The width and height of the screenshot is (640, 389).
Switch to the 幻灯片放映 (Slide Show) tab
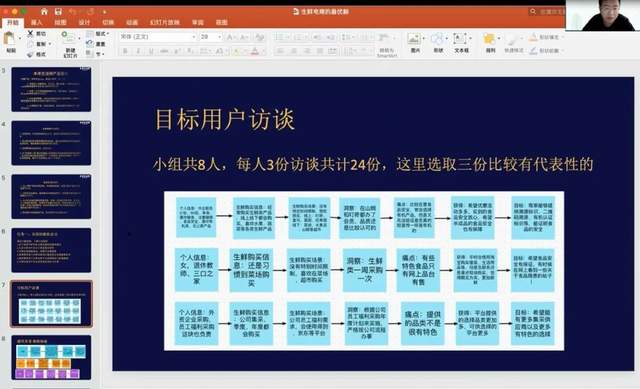(164, 22)
